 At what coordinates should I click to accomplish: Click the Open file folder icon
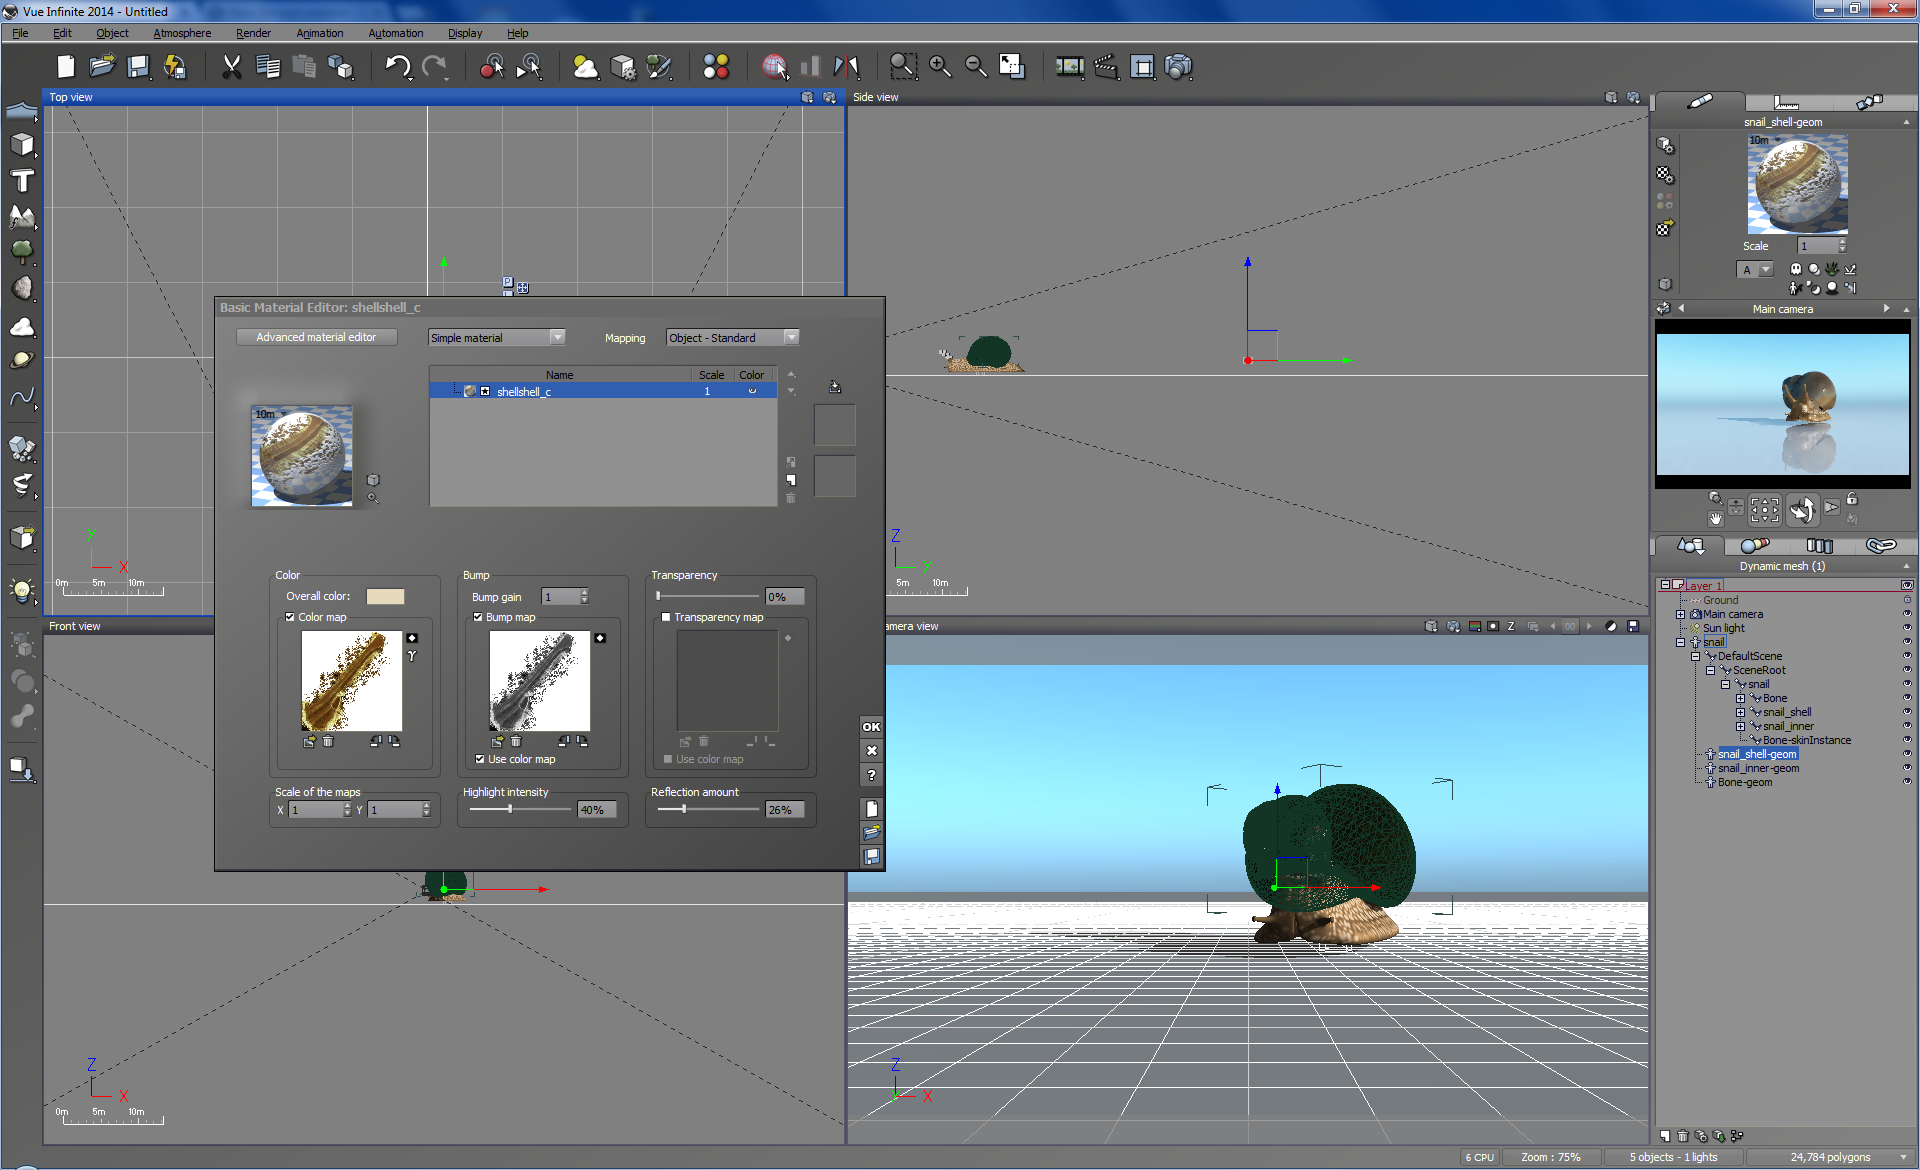[101, 67]
